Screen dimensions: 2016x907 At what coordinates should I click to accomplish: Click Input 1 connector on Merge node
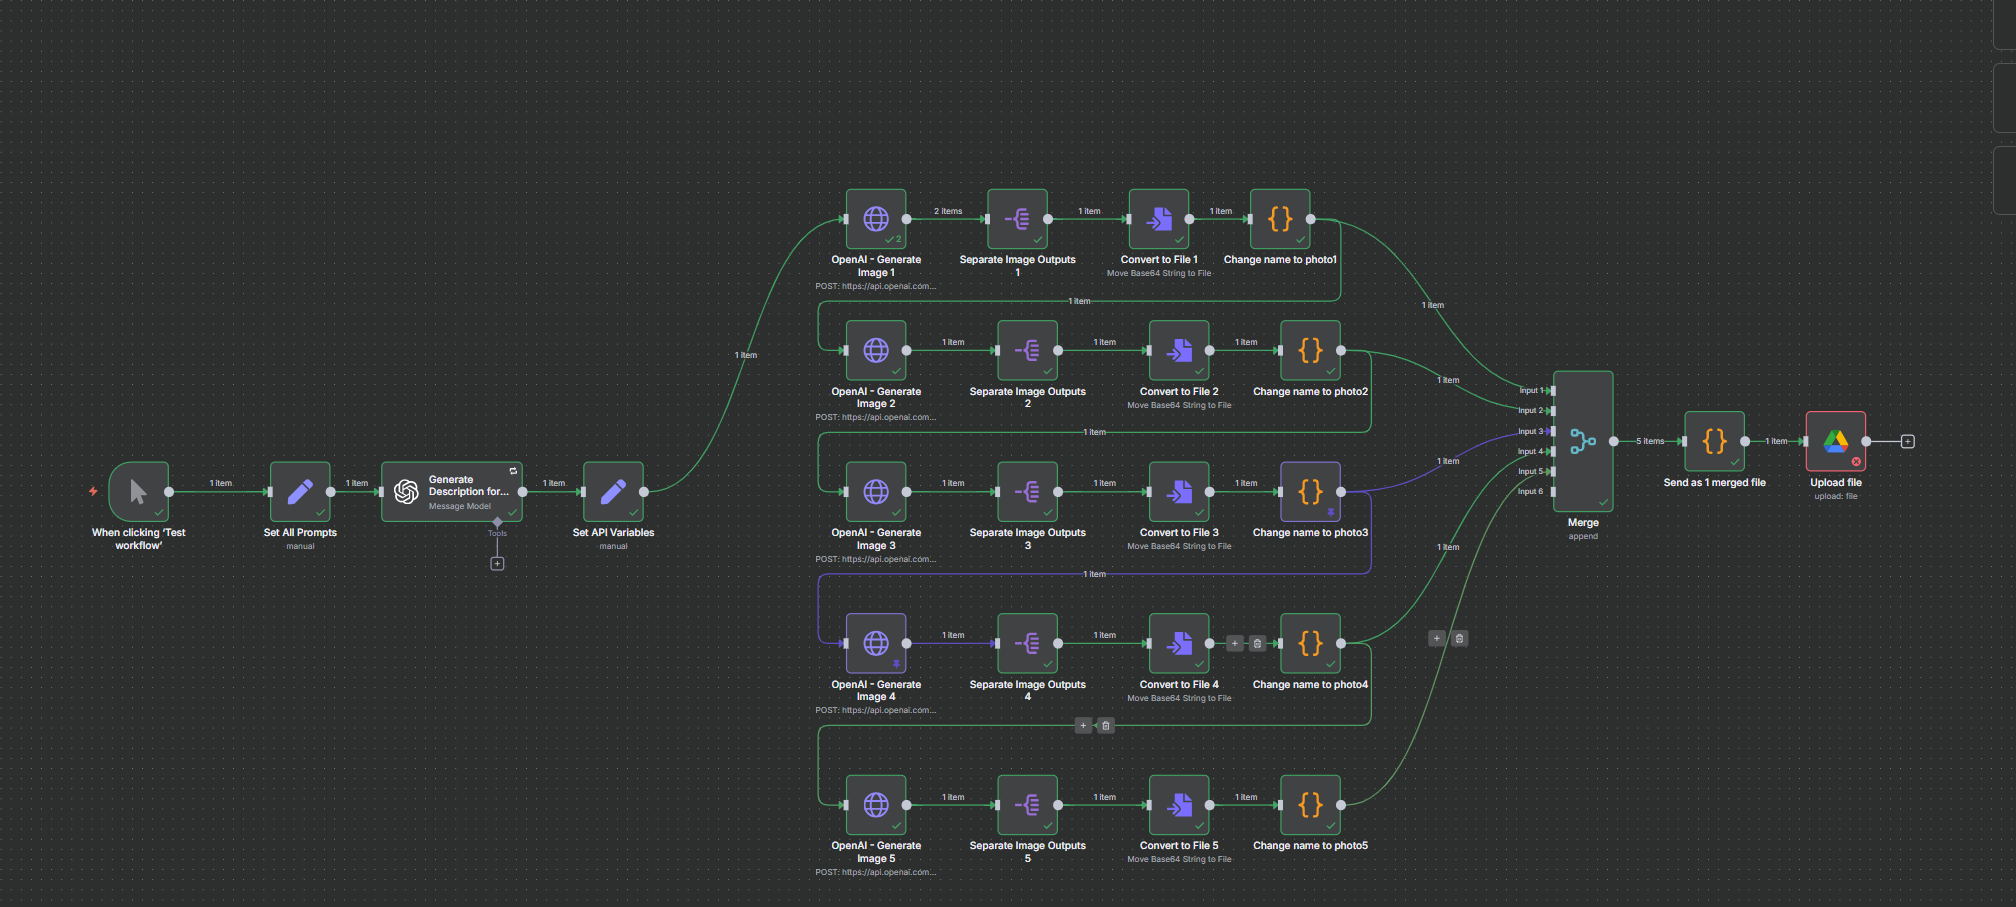point(1552,391)
